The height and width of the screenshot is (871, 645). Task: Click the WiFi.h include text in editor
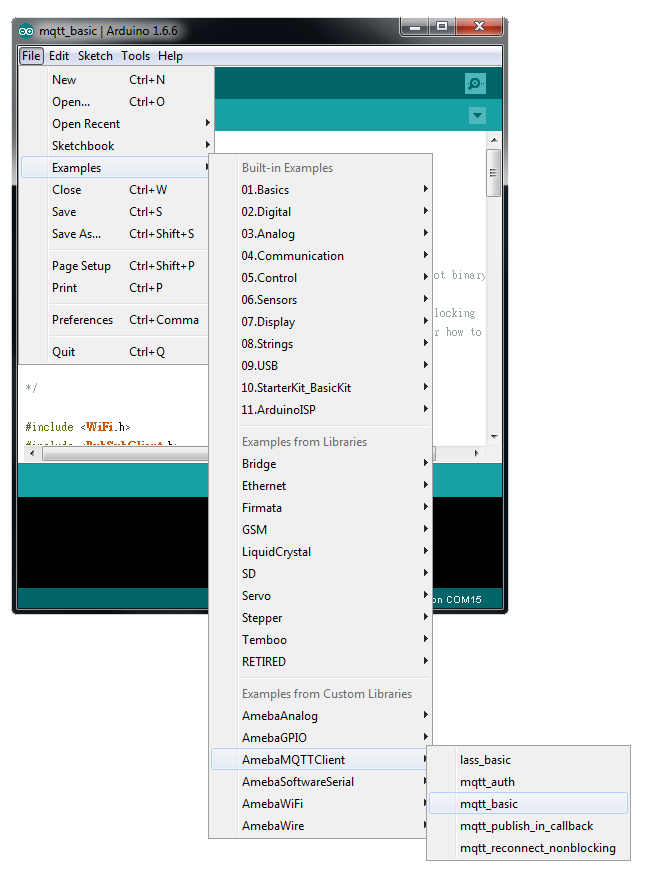click(x=105, y=427)
